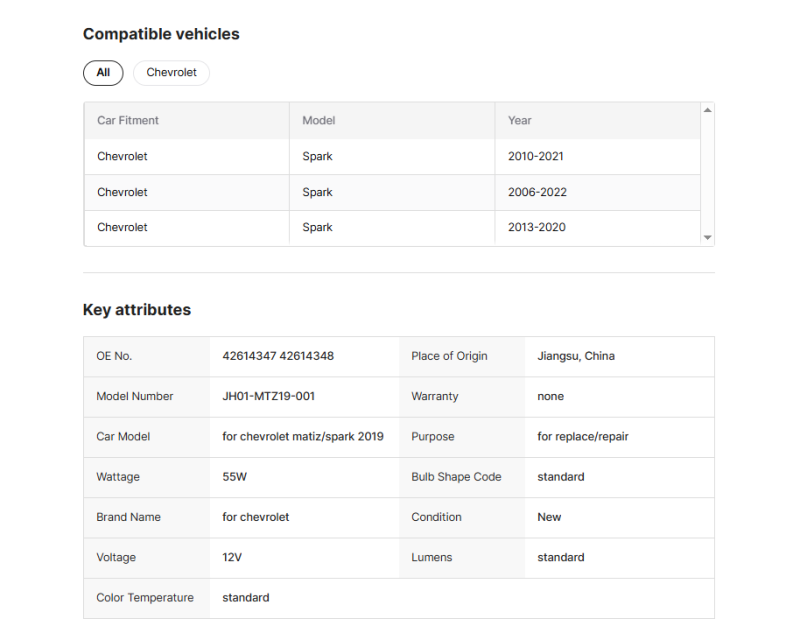Click the Model column header
This screenshot has width=800, height=633.
pos(319,120)
